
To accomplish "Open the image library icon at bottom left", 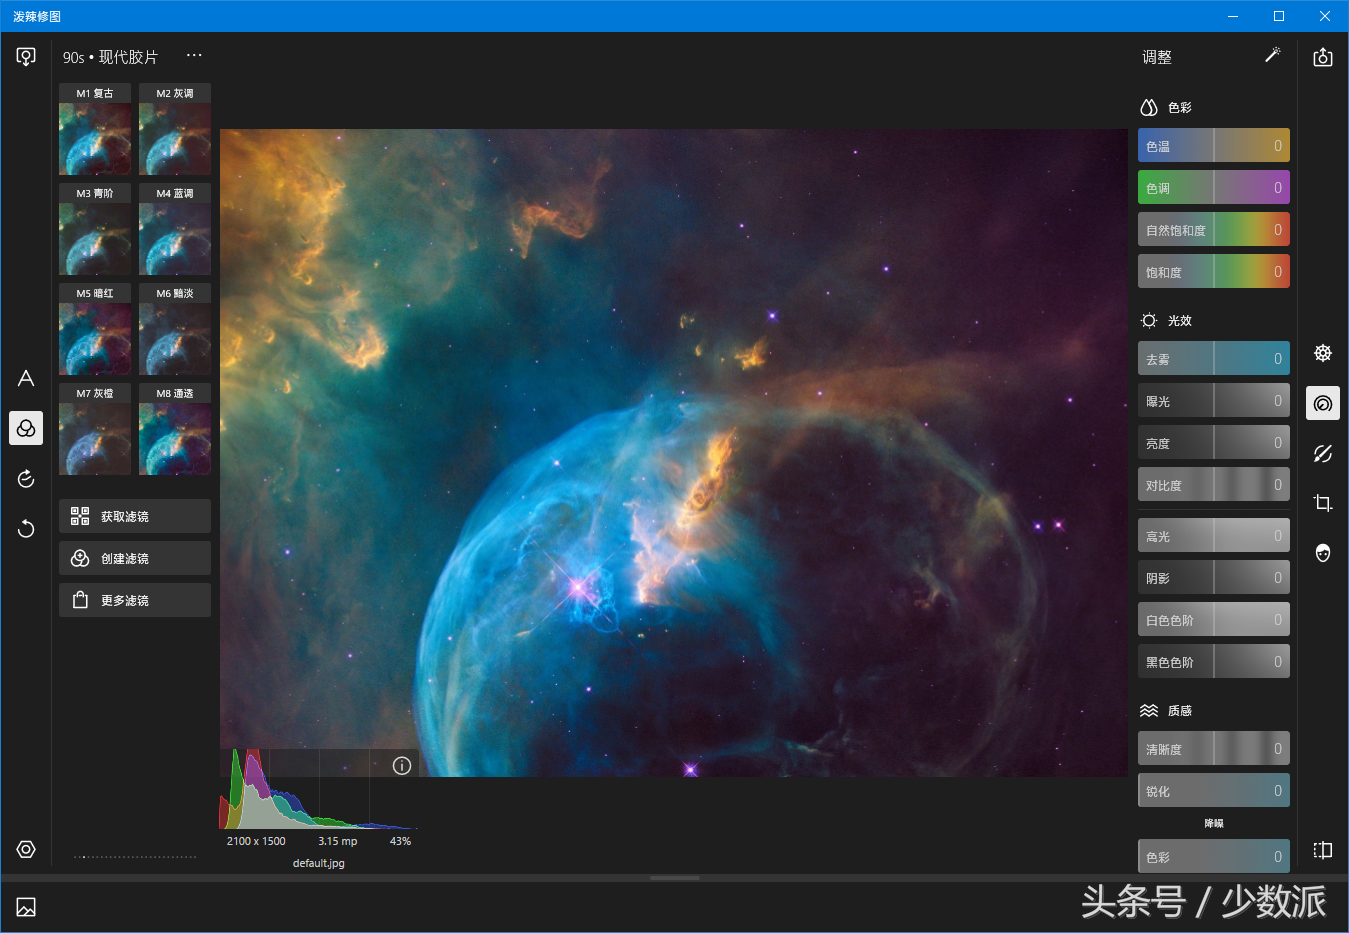I will [26, 907].
